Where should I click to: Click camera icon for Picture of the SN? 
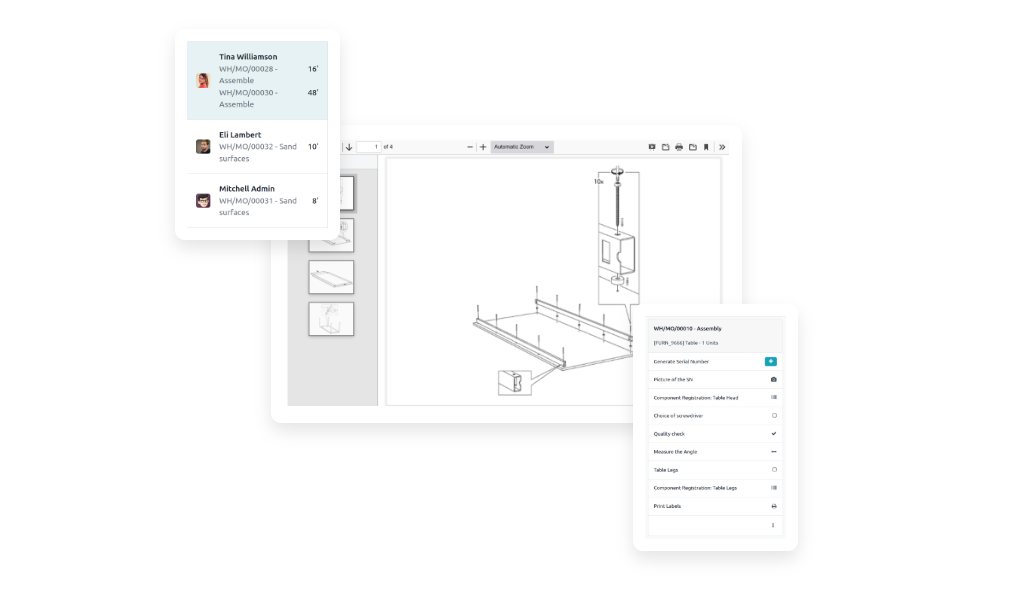point(774,380)
